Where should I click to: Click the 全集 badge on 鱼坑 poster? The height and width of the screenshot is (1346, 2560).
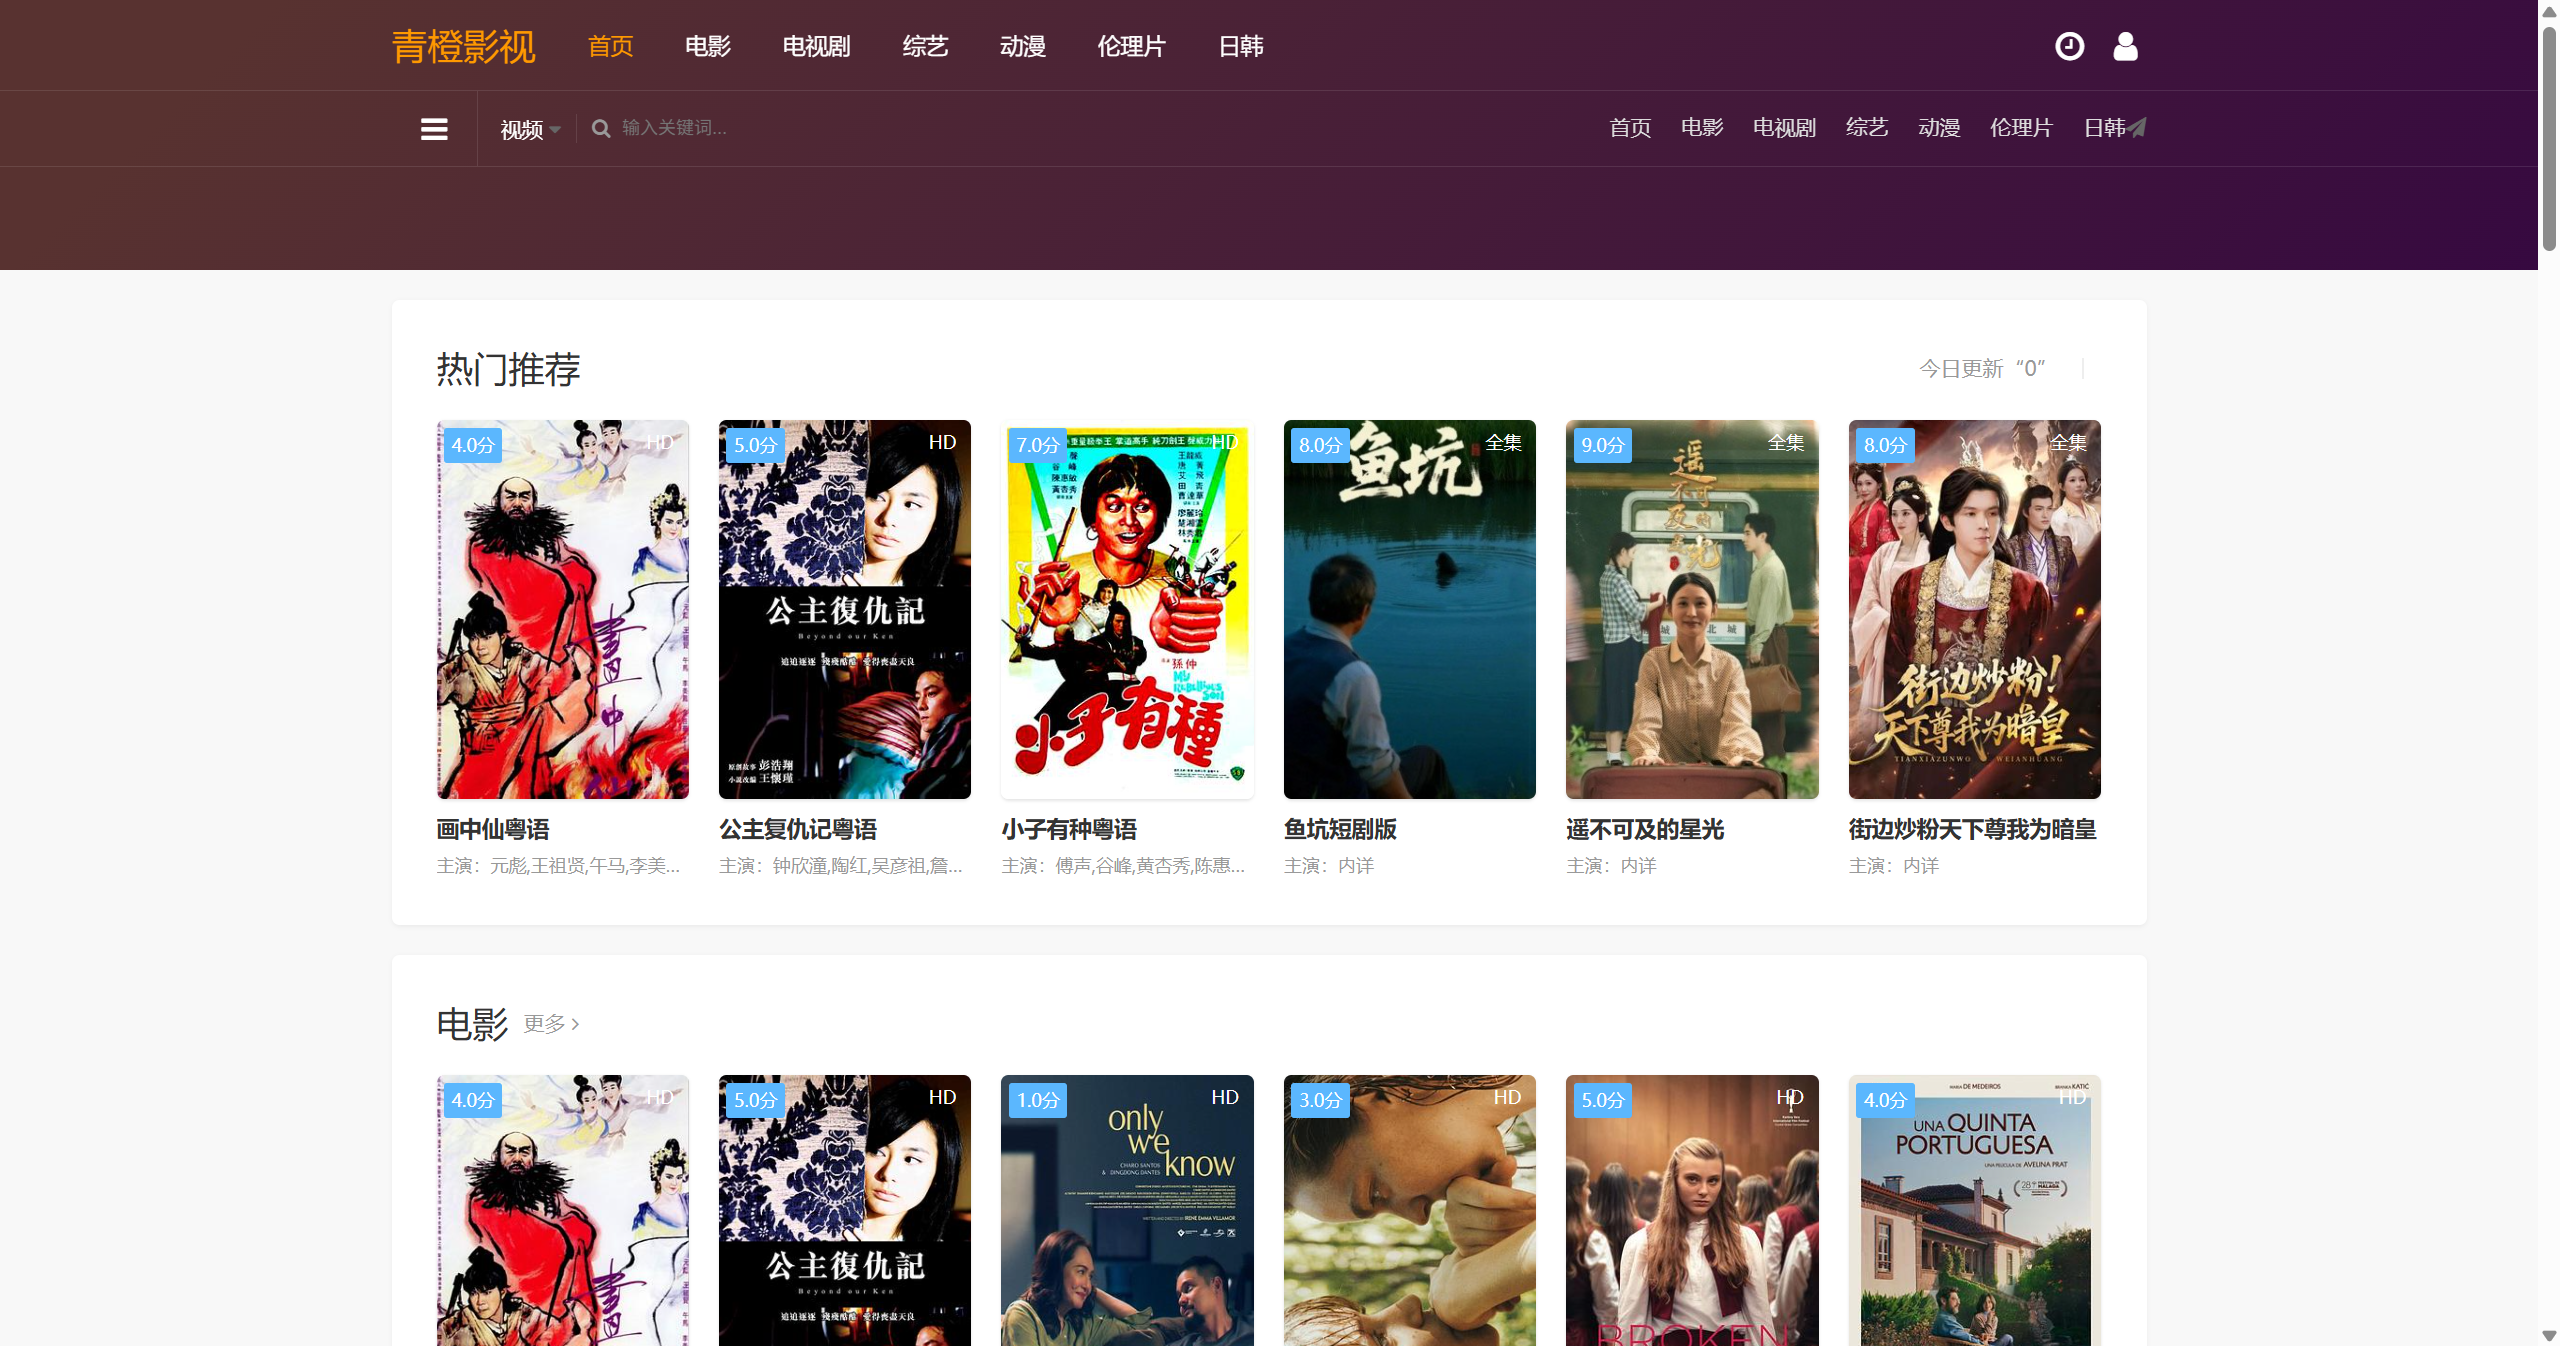pyautogui.click(x=1503, y=442)
